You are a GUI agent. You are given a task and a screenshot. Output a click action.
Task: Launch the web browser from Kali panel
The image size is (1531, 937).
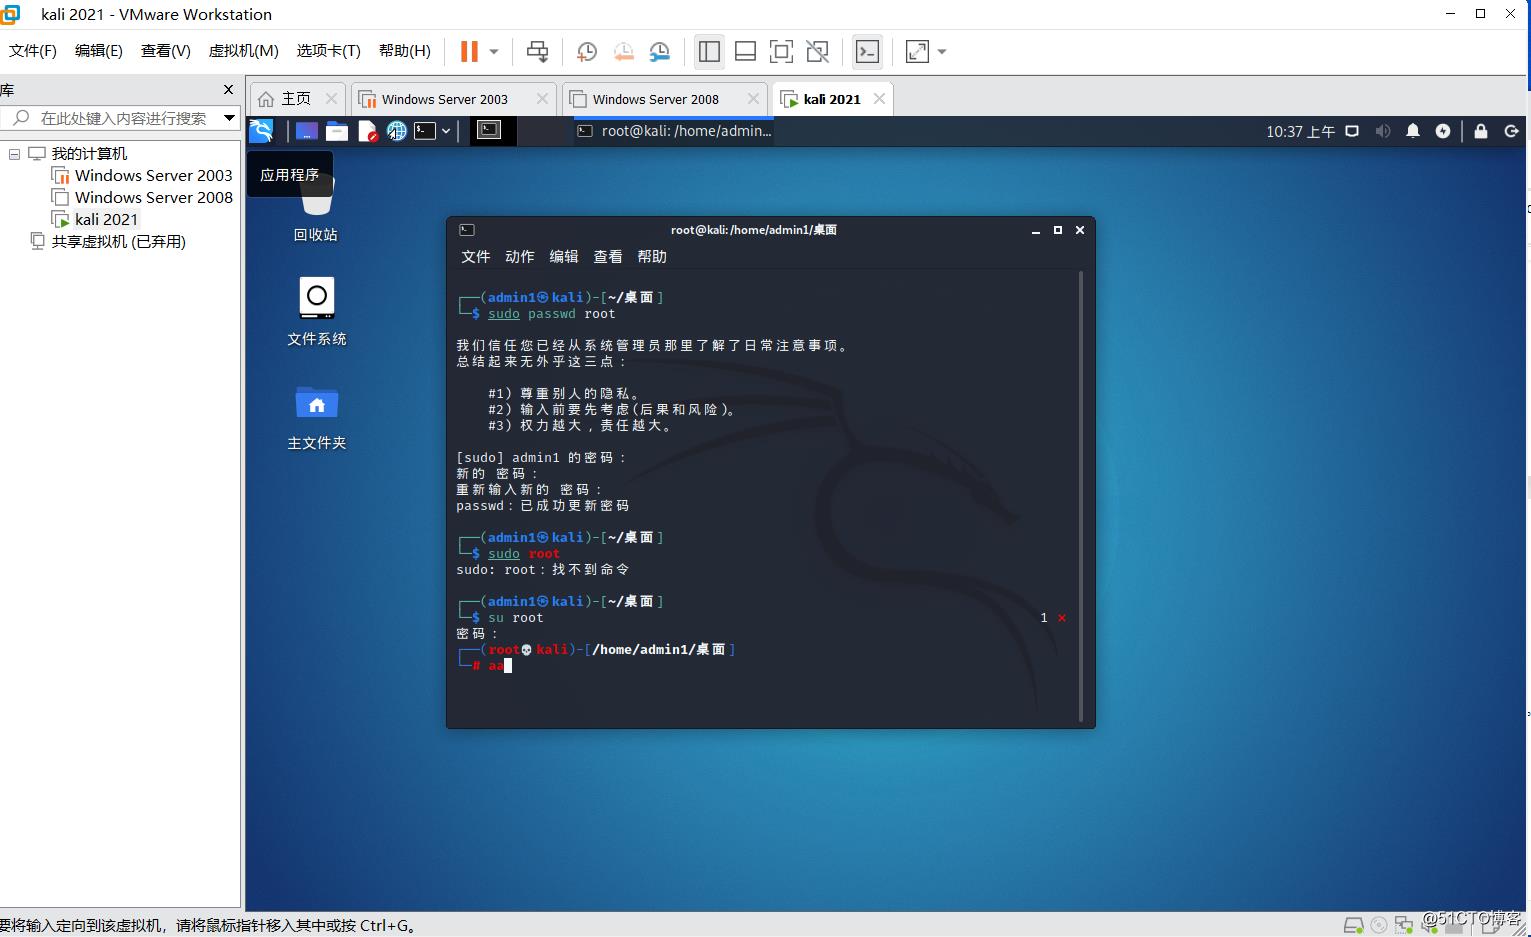click(x=397, y=131)
